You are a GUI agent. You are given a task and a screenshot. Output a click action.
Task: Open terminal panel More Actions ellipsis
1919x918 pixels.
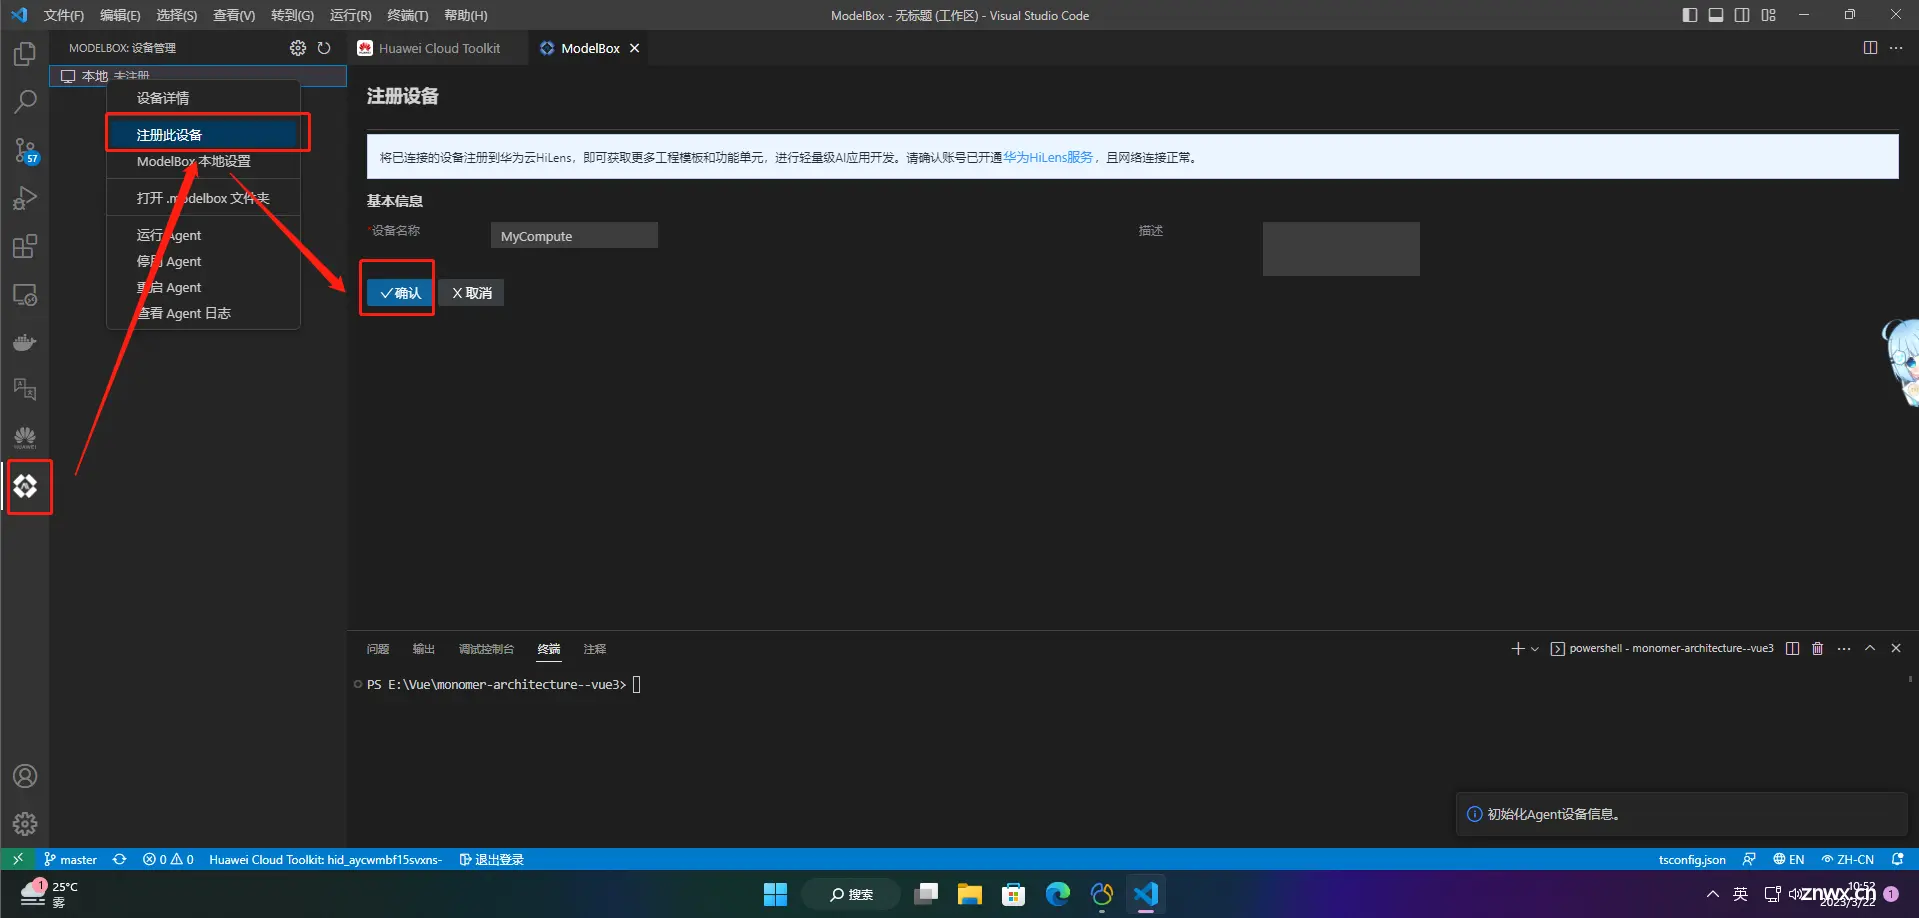(x=1844, y=649)
